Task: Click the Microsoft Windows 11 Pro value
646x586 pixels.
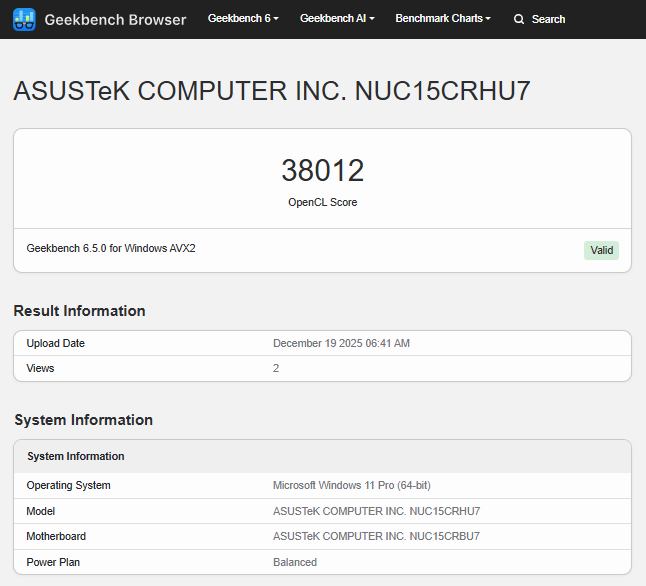Action: point(351,485)
